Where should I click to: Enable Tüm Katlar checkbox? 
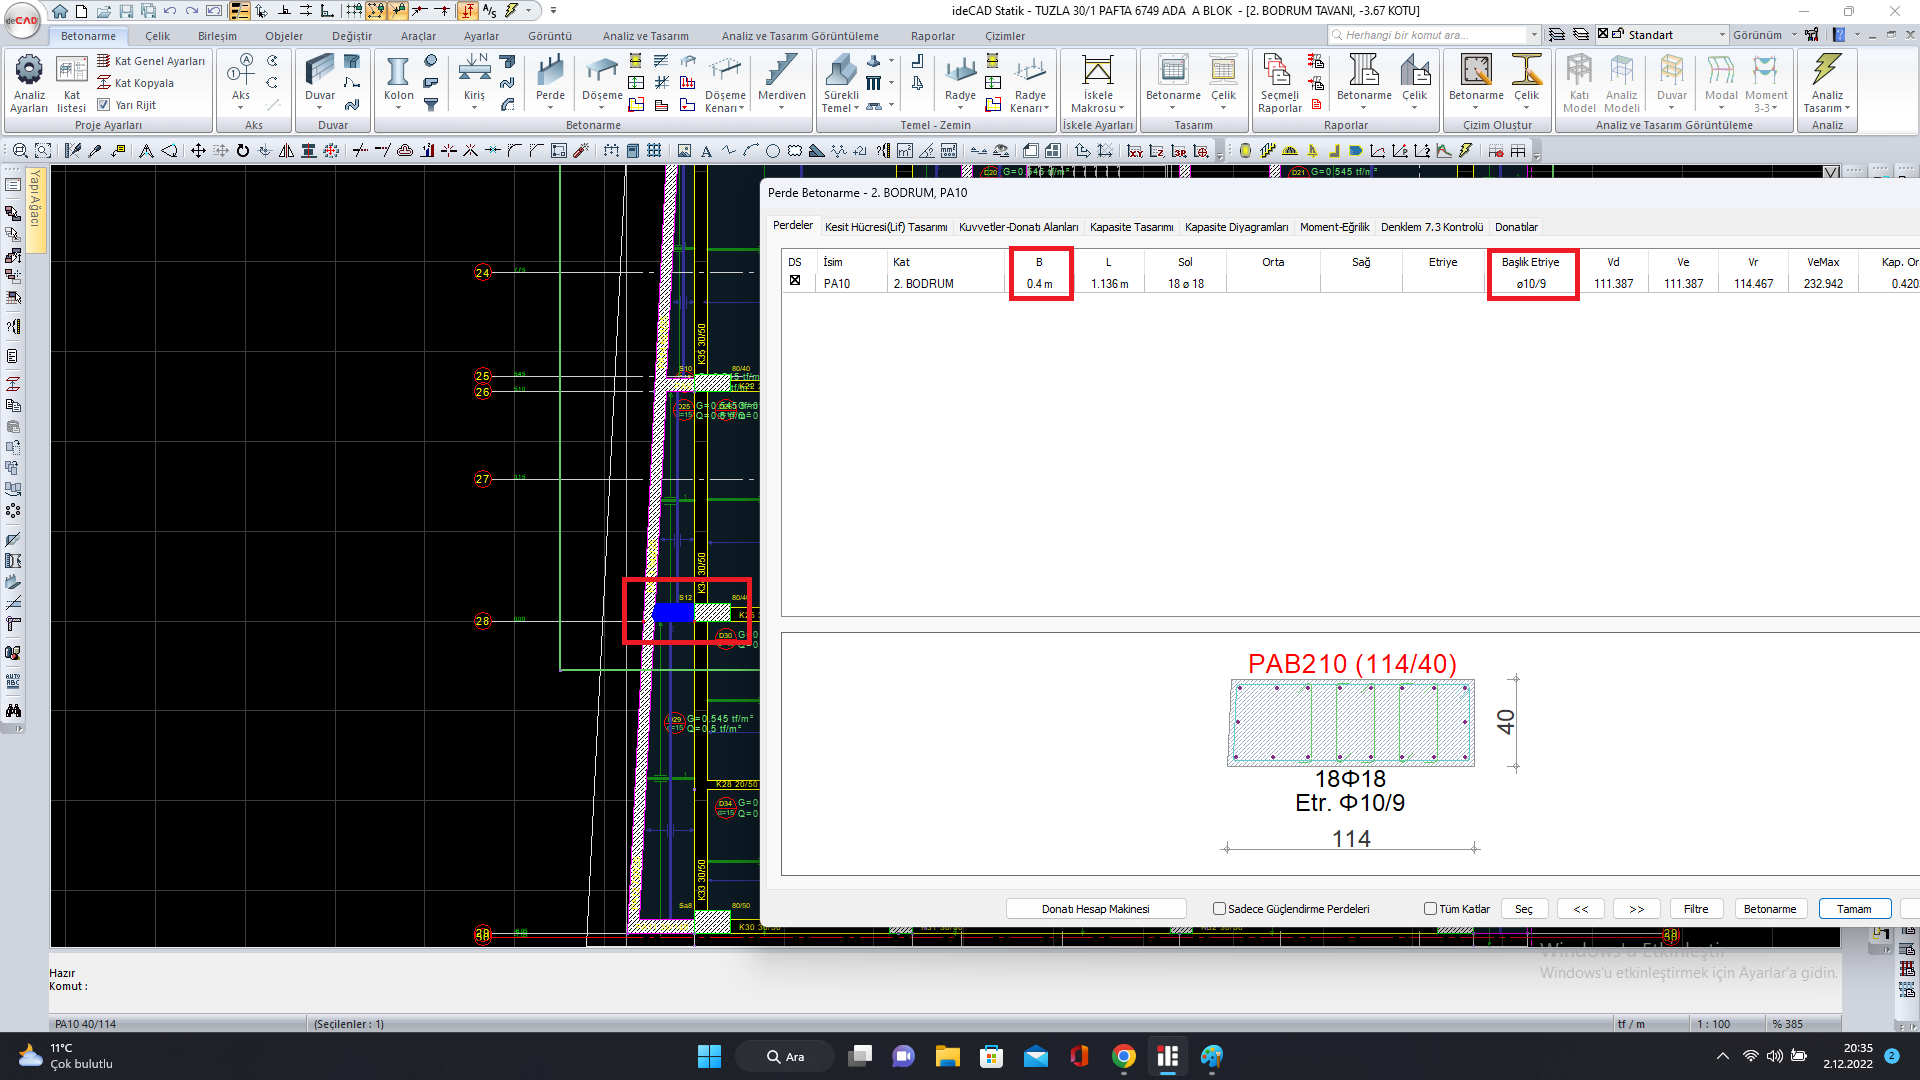coord(1430,909)
